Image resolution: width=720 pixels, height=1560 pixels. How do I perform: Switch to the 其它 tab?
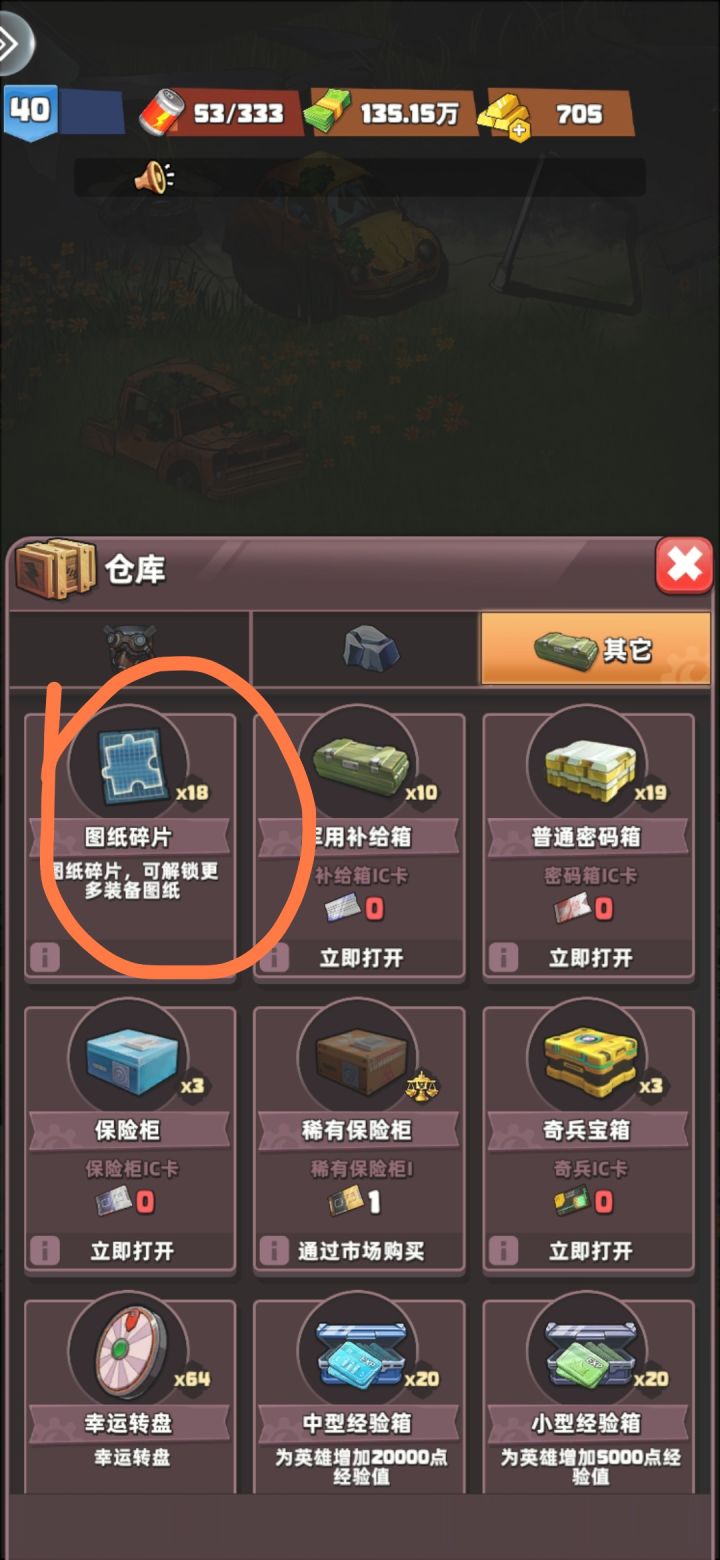coord(596,649)
